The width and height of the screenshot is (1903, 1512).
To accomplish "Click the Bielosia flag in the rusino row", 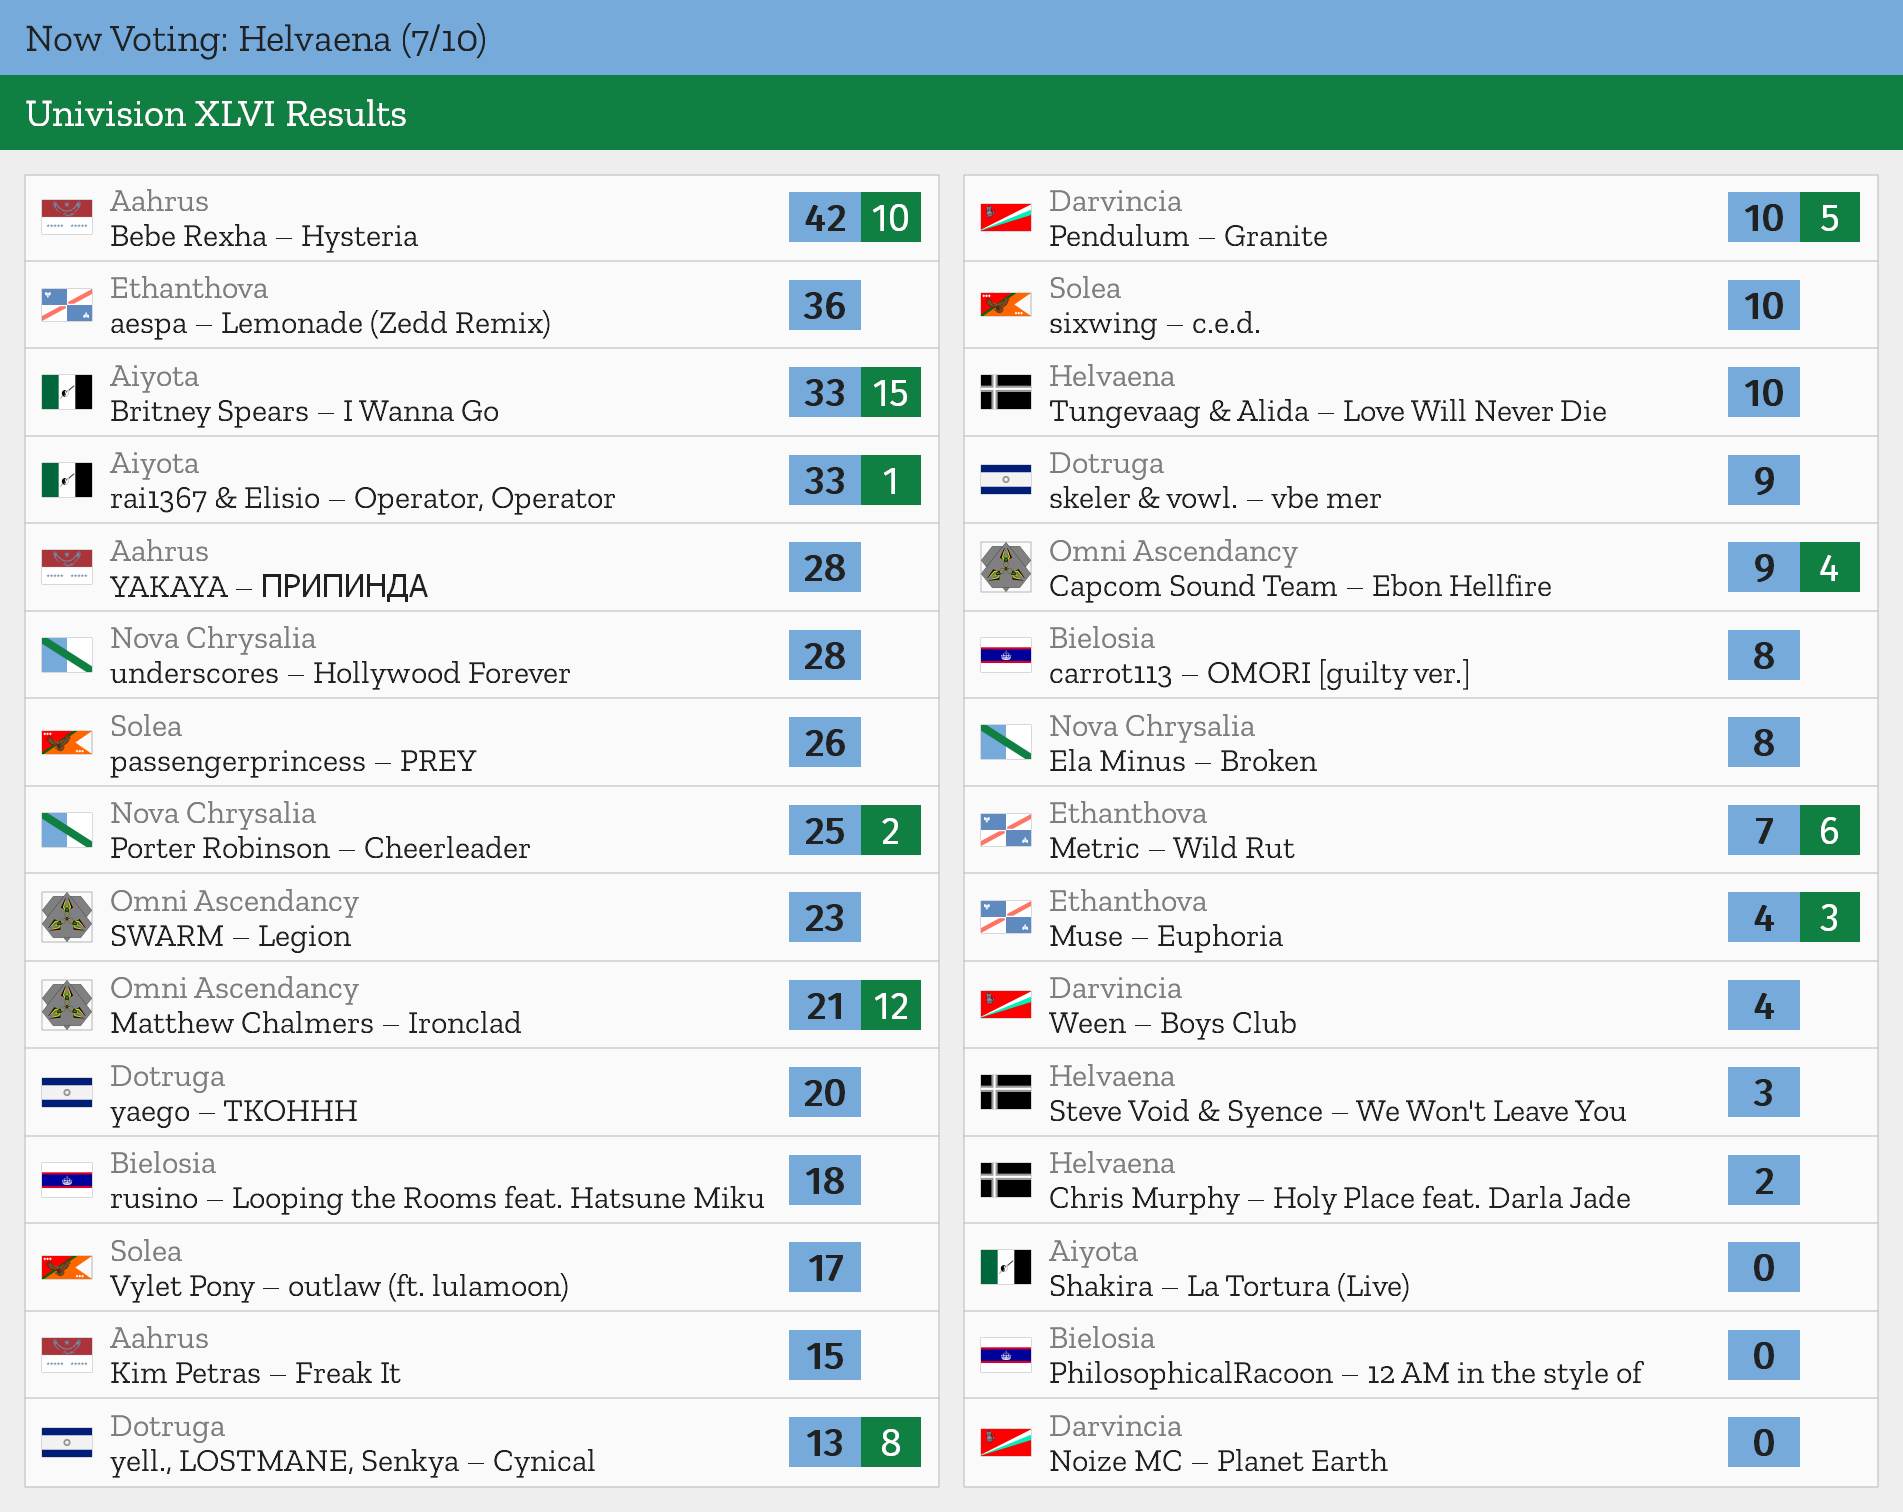I will click(67, 1180).
